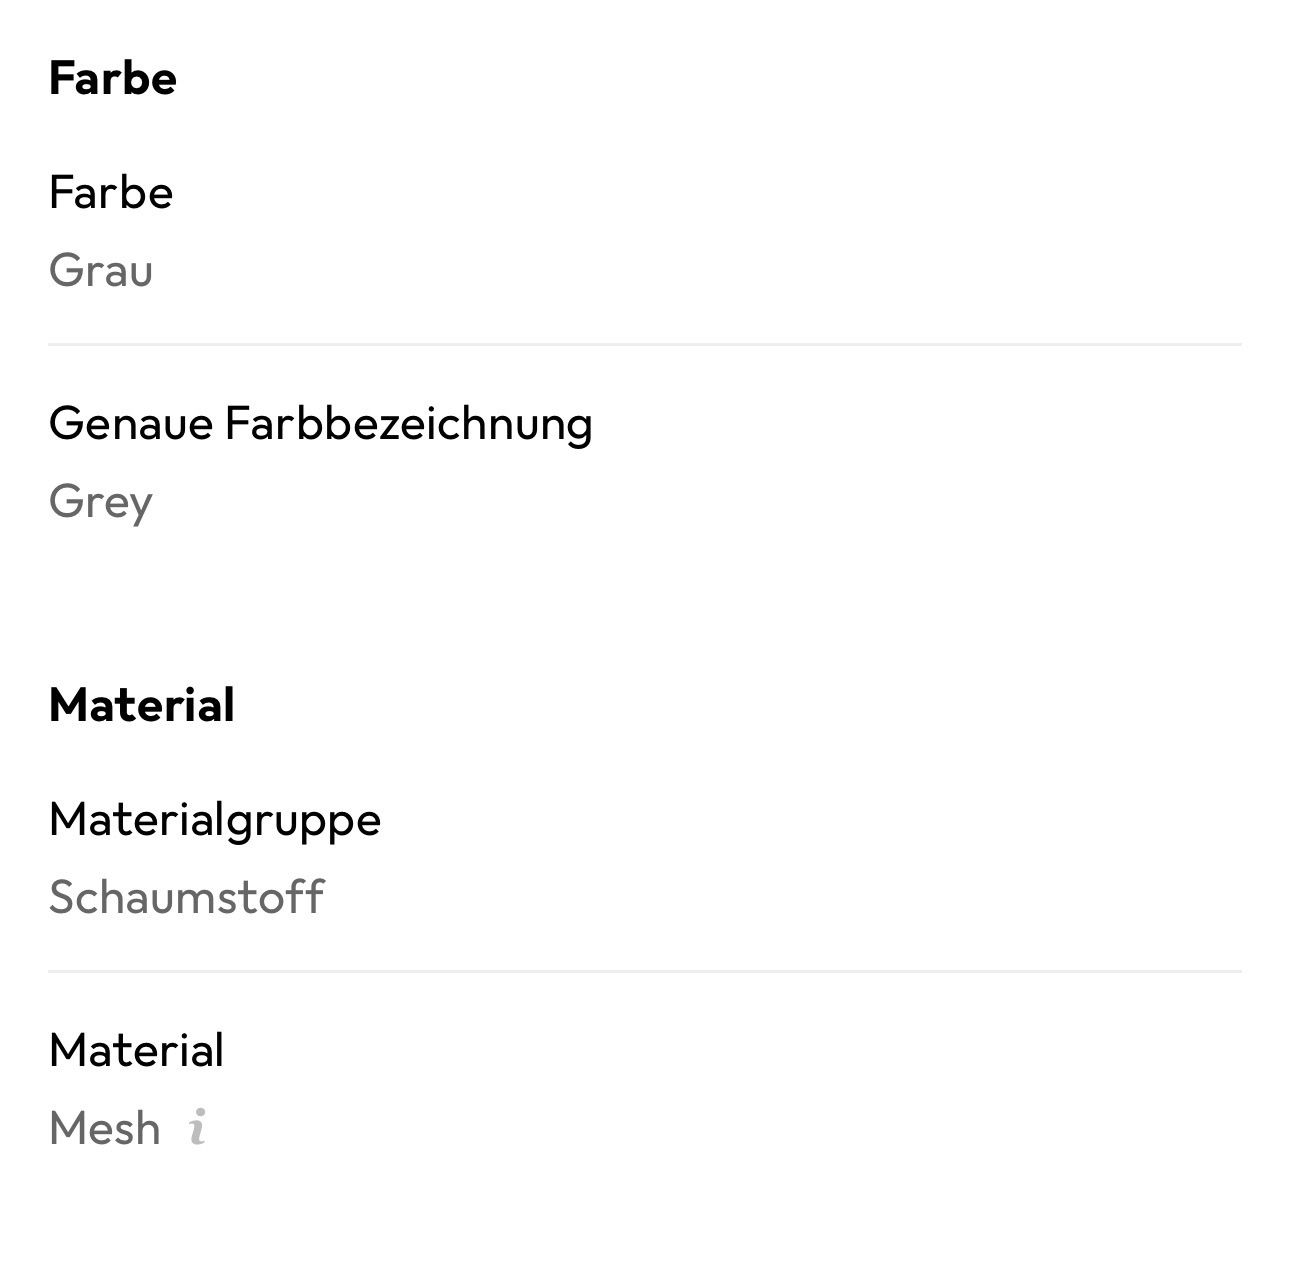The image size is (1290, 1281).
Task: Click the Grau color value
Action: pos(101,270)
